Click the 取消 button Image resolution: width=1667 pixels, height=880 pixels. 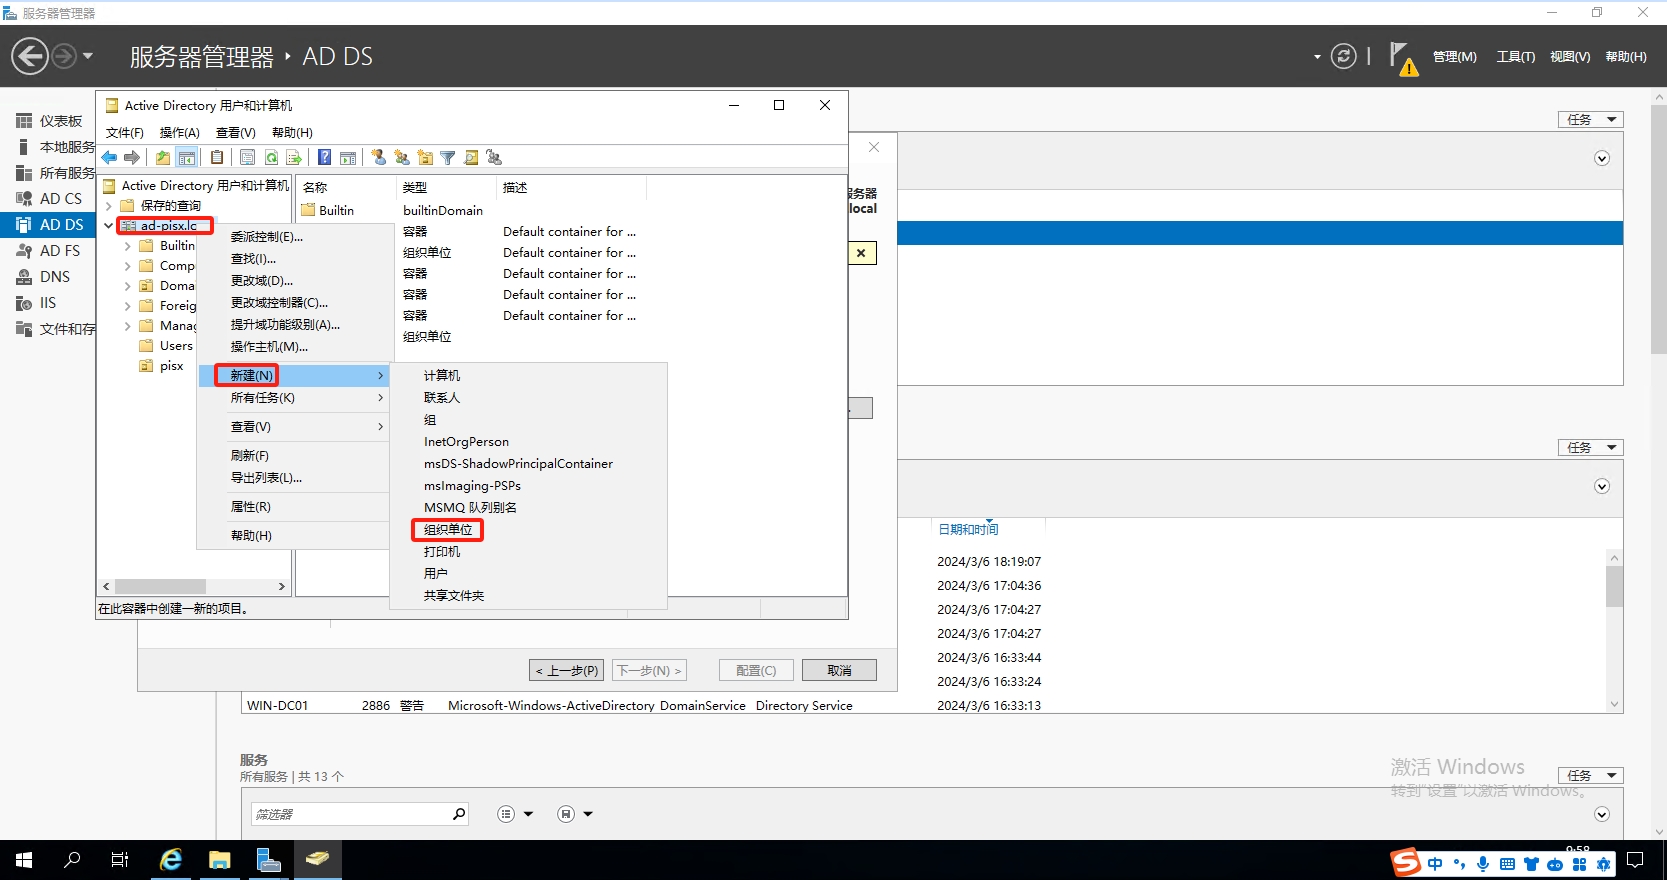(838, 670)
